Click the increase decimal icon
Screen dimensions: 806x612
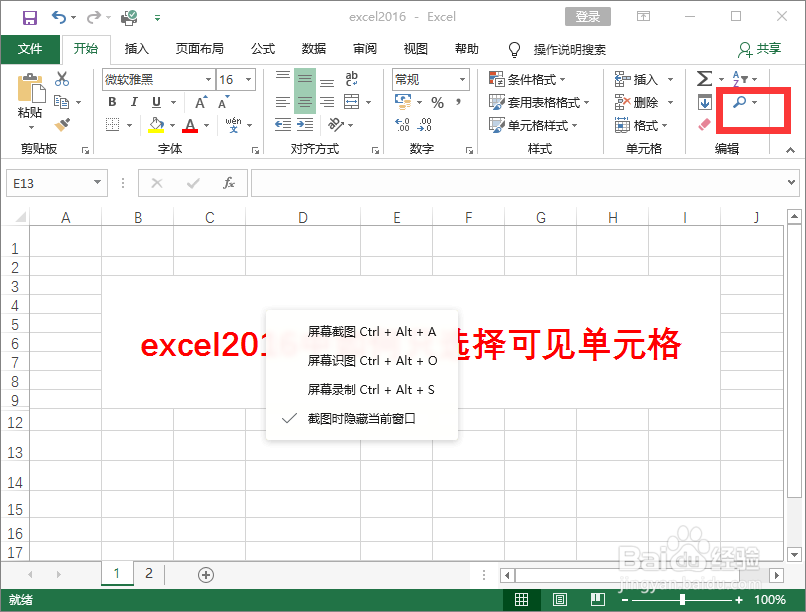click(402, 124)
